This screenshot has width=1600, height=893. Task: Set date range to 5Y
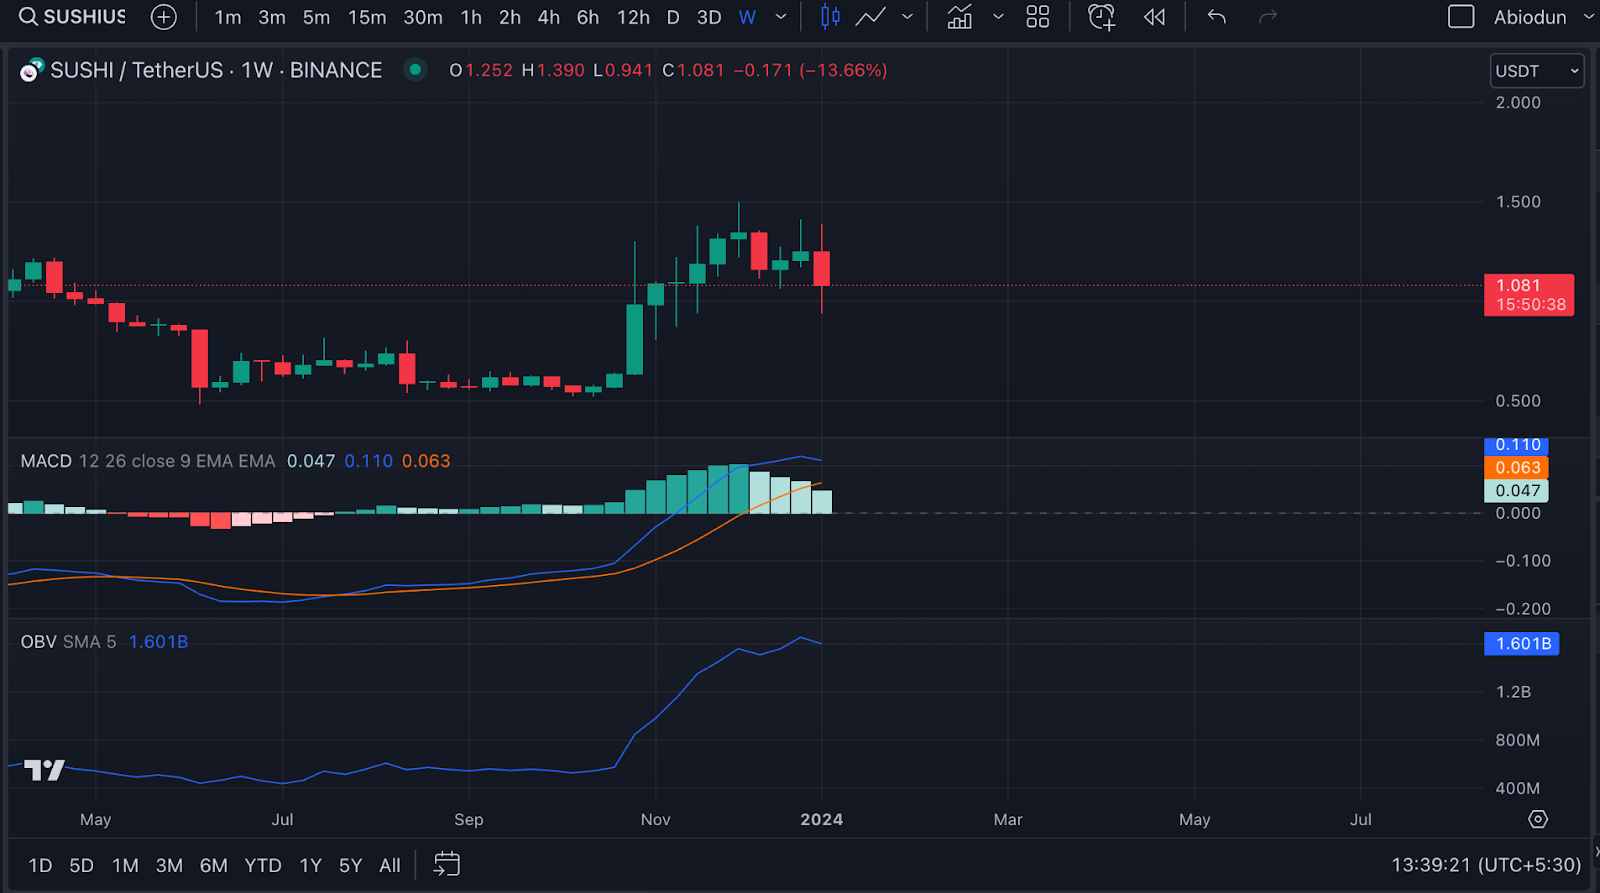350,865
